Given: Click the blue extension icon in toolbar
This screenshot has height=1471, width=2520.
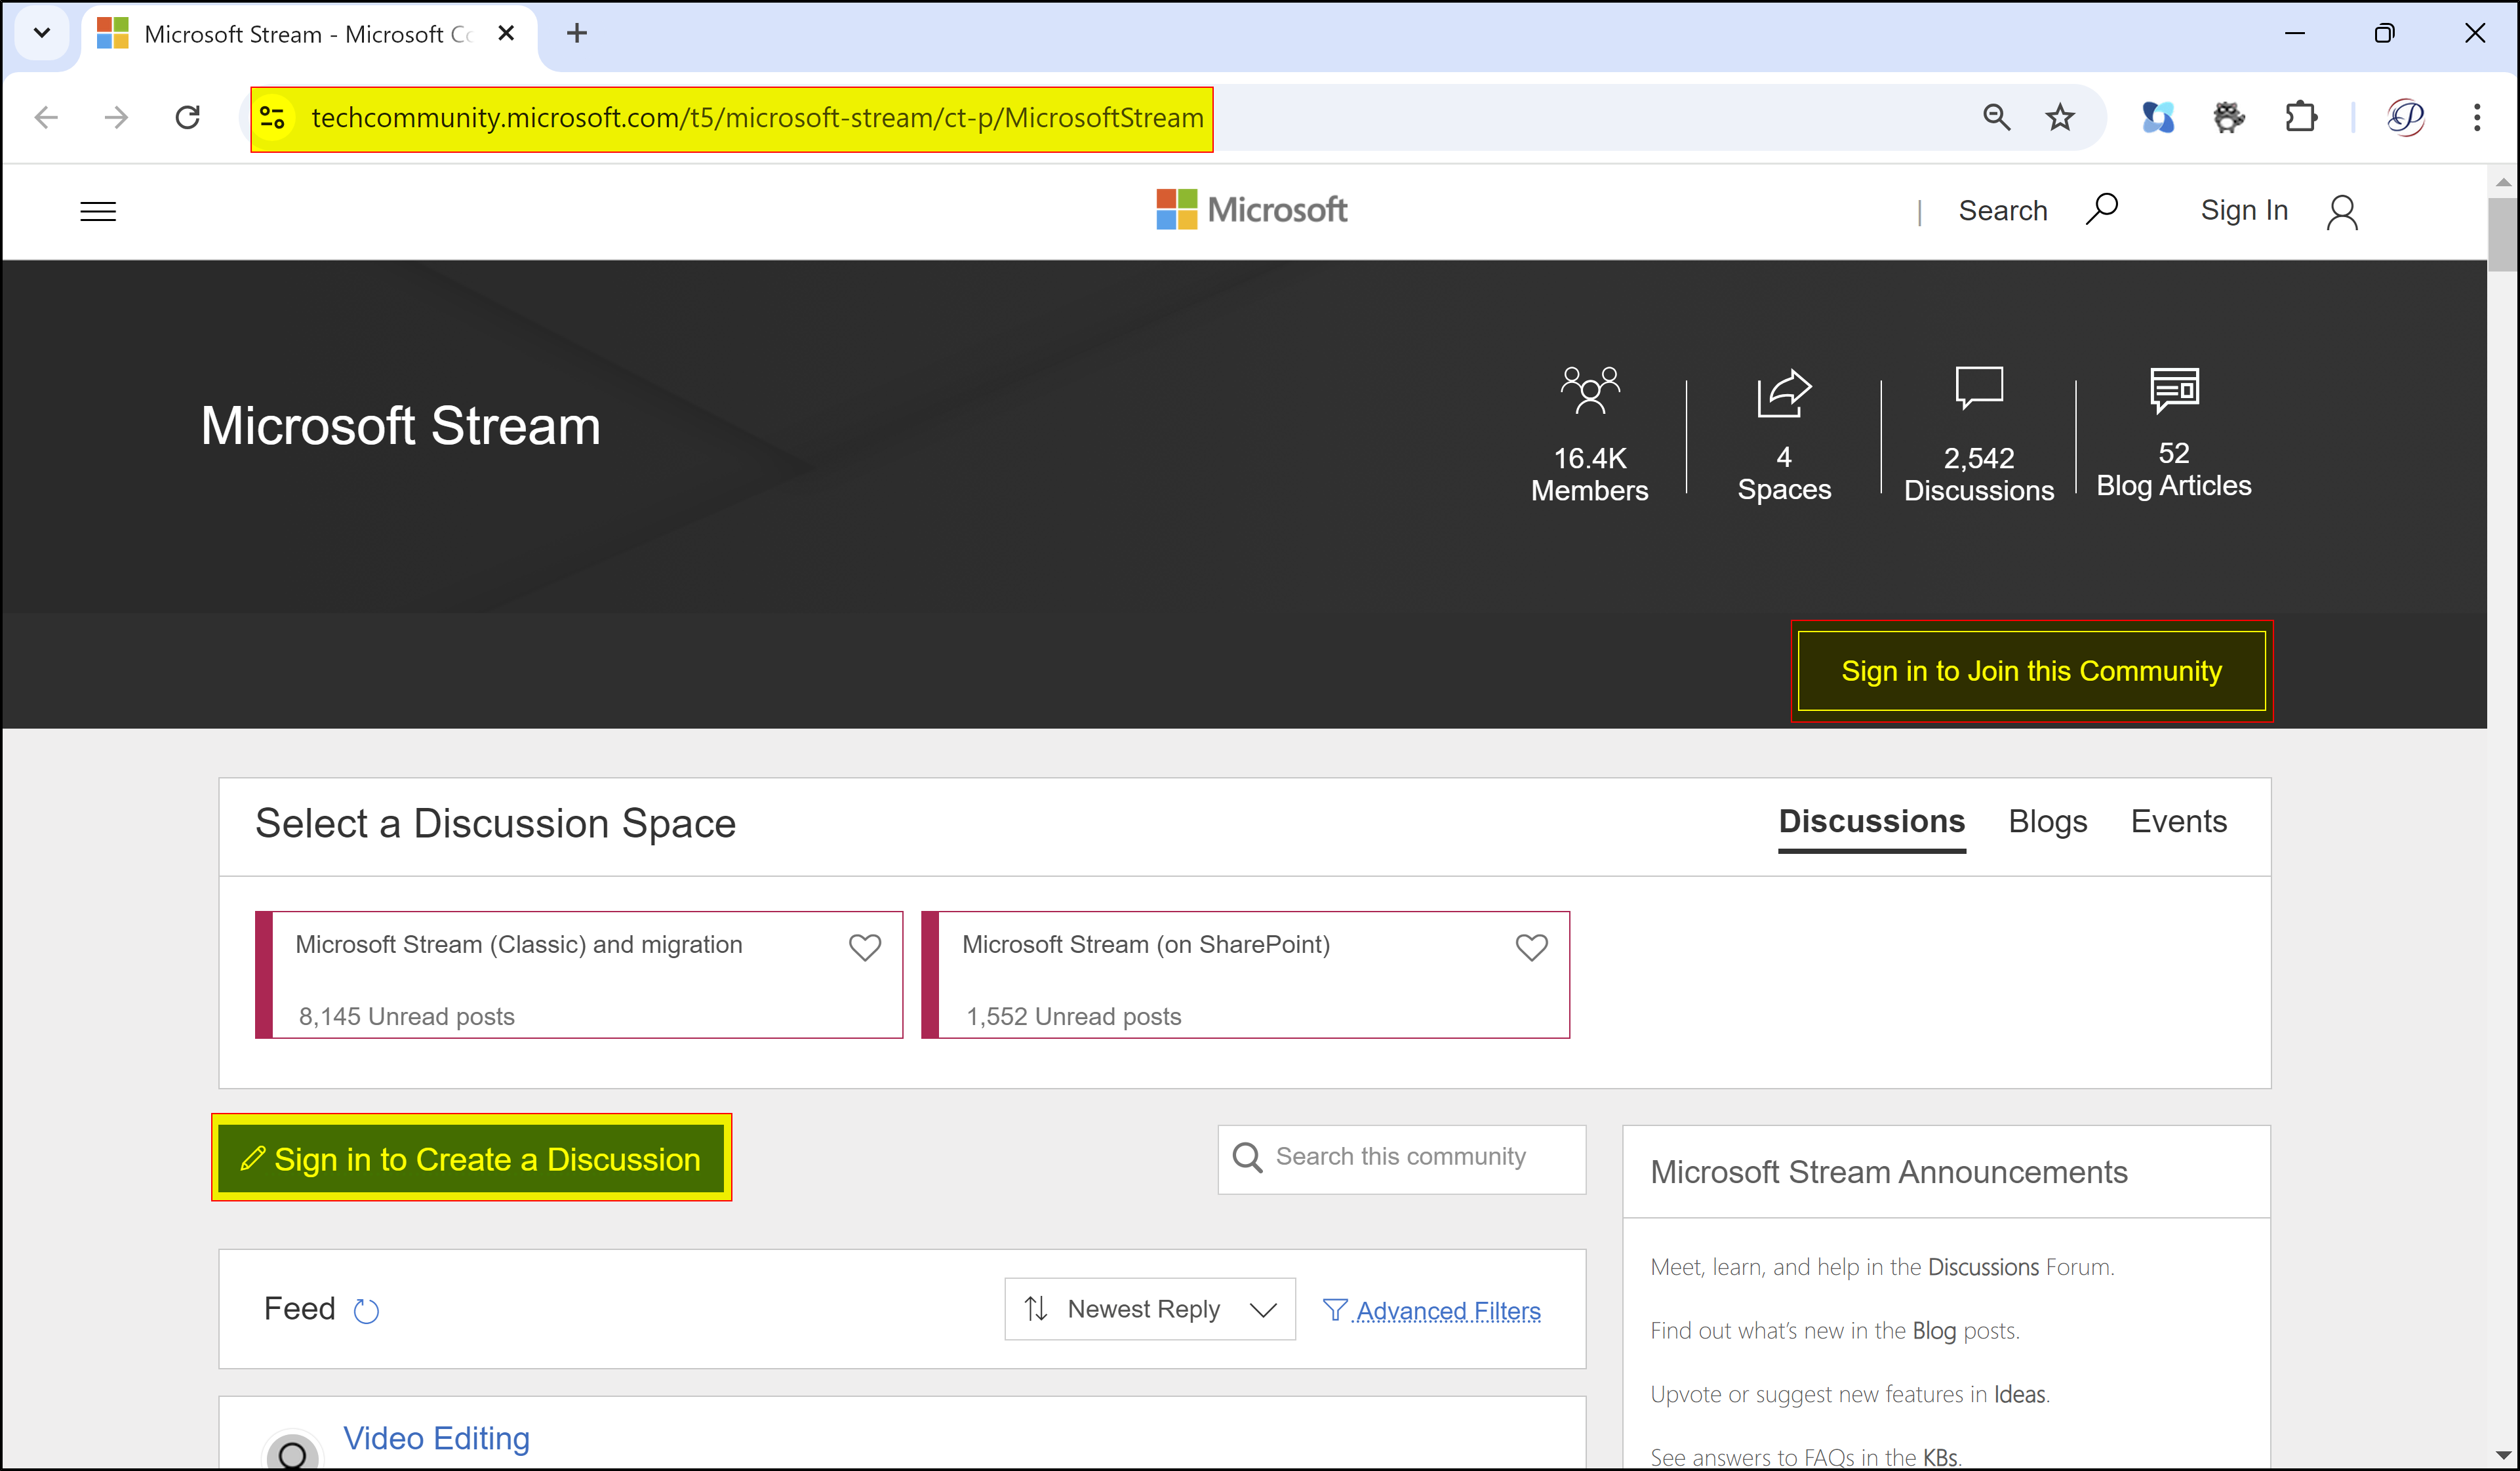Looking at the screenshot, I should tap(2158, 118).
